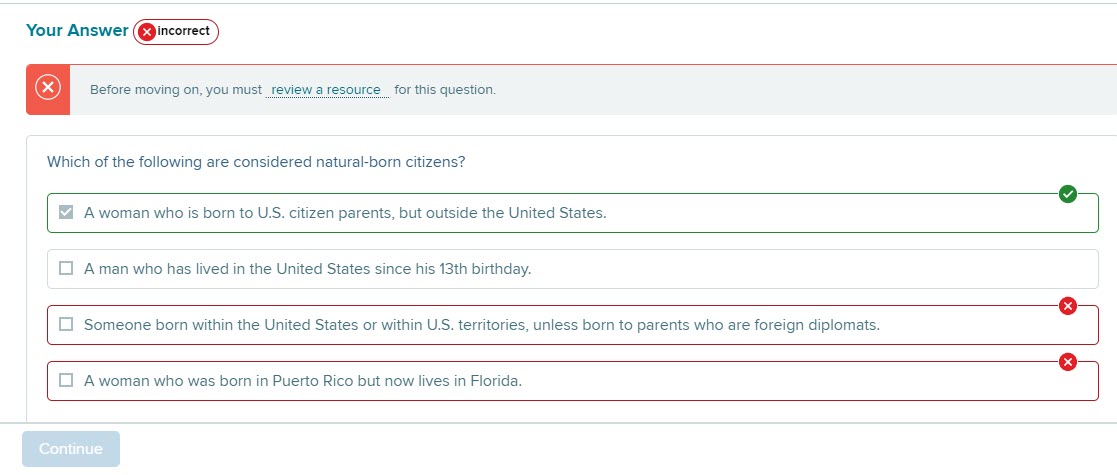Screen dimensions: 1117x475
Task: Click the white circled X alert icon
Action: tap(48, 88)
